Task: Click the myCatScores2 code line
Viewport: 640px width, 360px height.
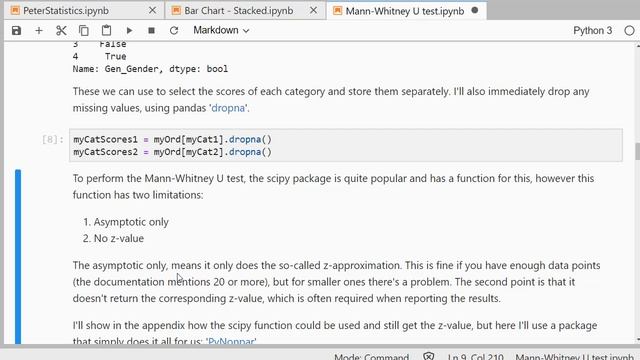Action: click(172, 152)
